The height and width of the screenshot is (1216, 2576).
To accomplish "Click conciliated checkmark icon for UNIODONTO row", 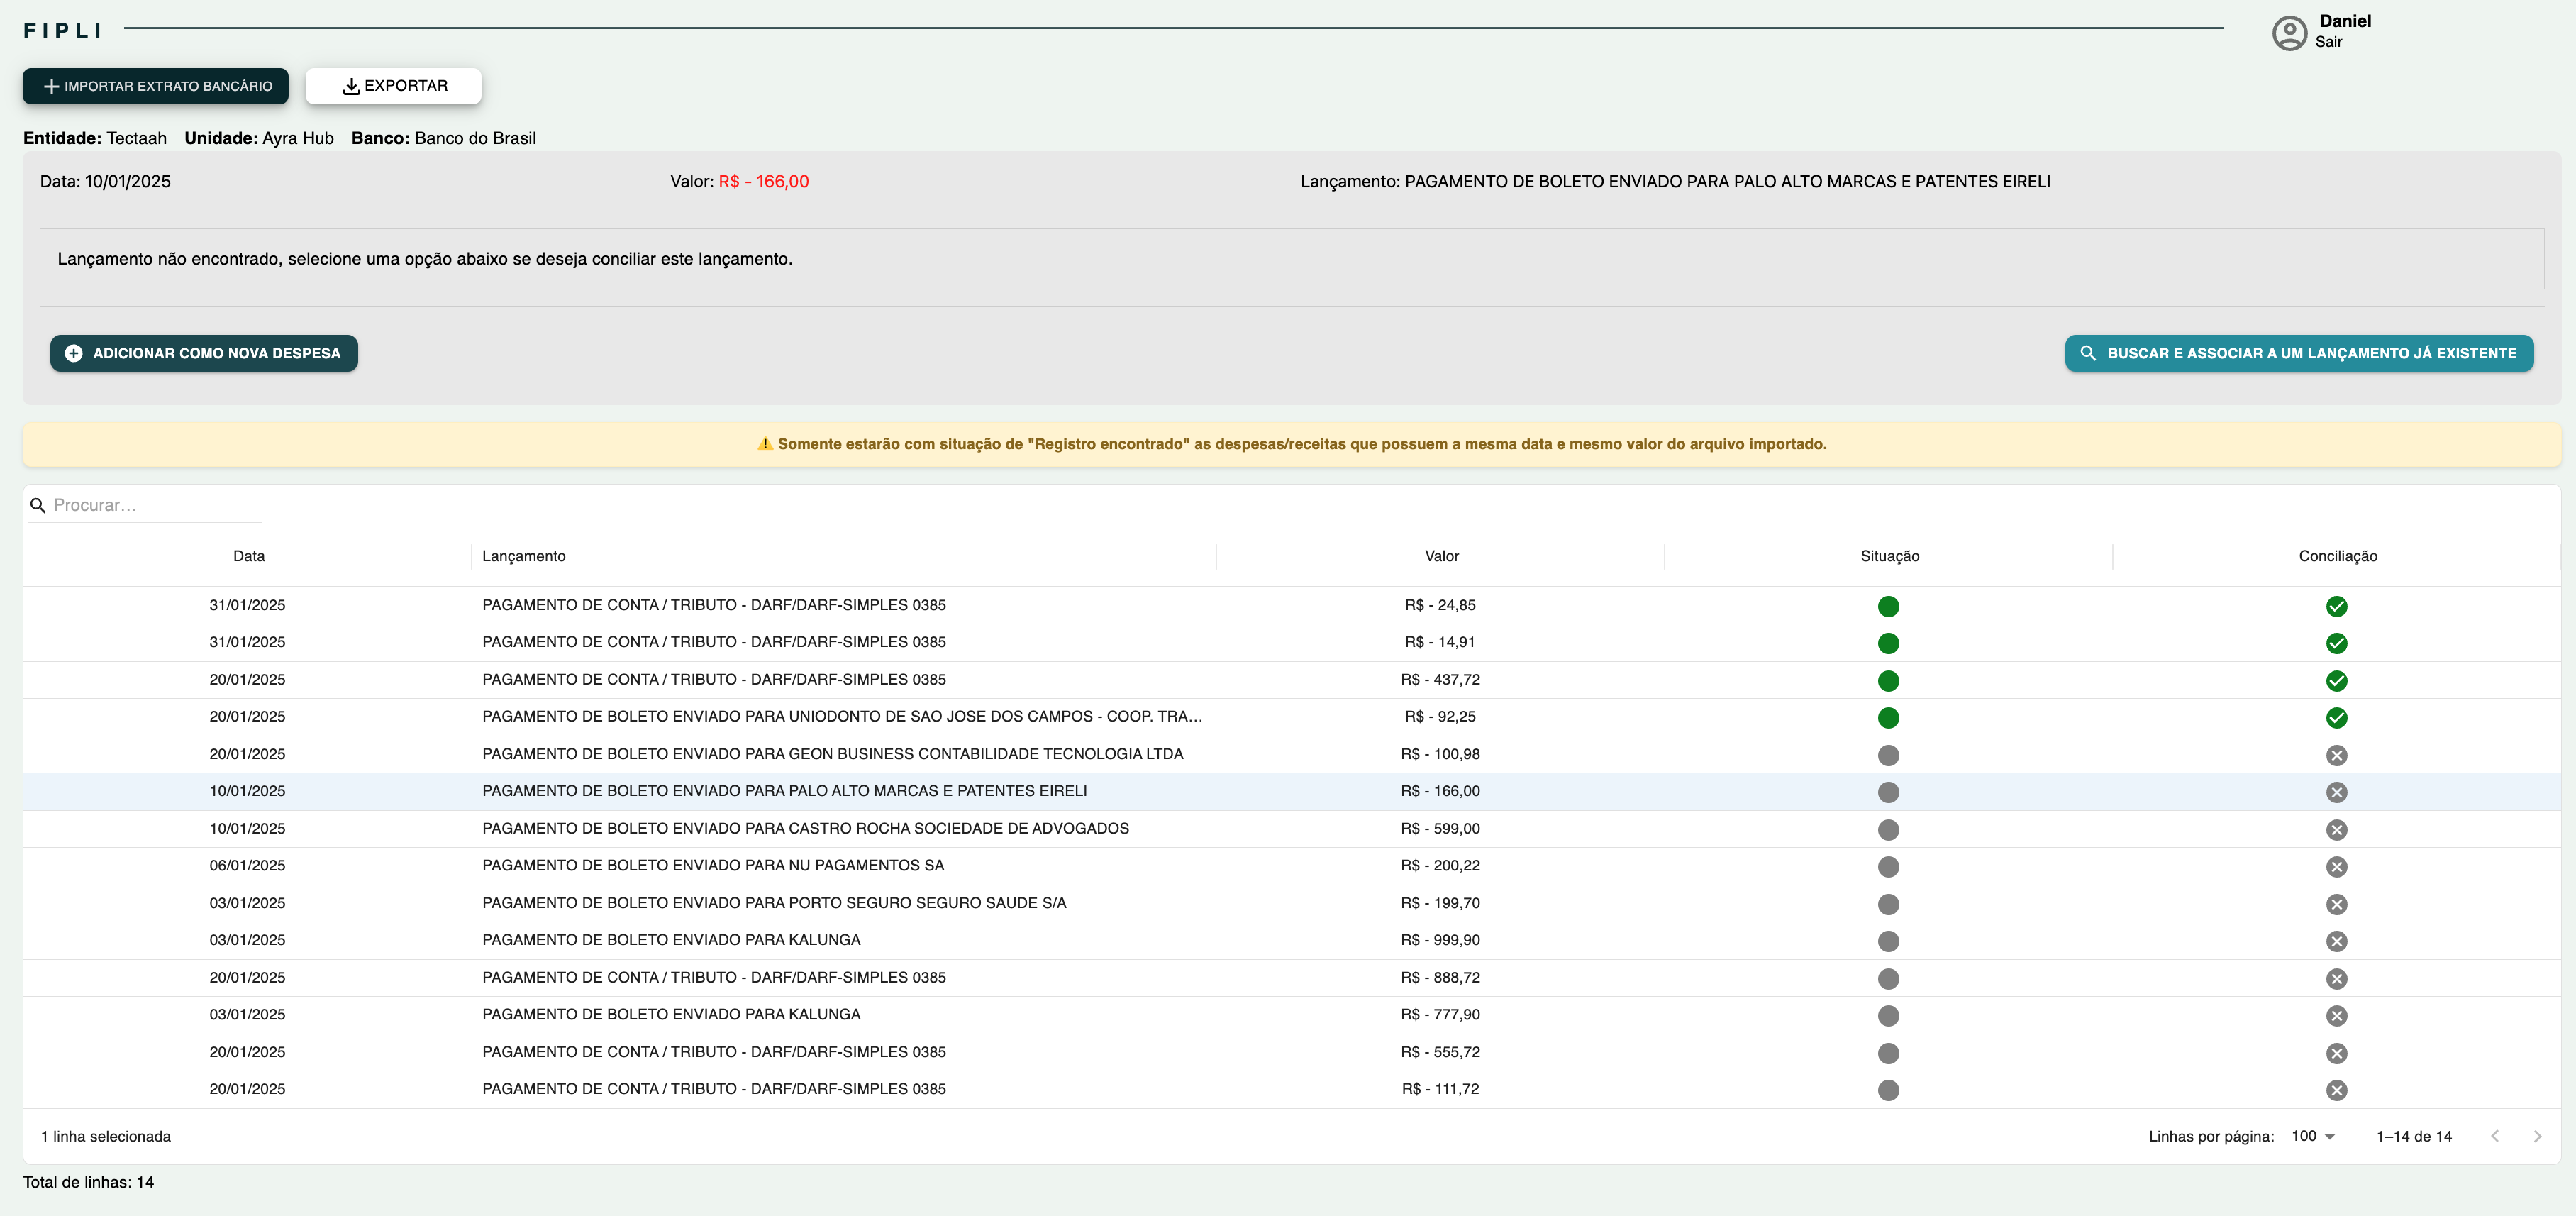I will pyautogui.click(x=2336, y=718).
